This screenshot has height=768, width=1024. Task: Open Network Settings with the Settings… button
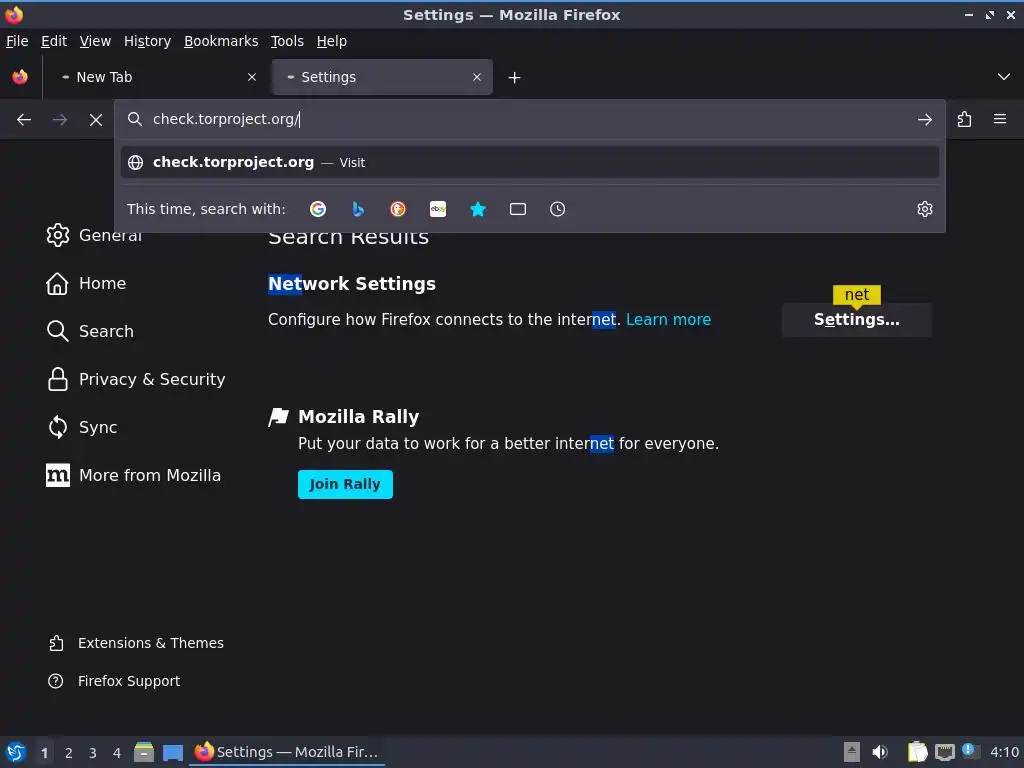[x=856, y=319]
